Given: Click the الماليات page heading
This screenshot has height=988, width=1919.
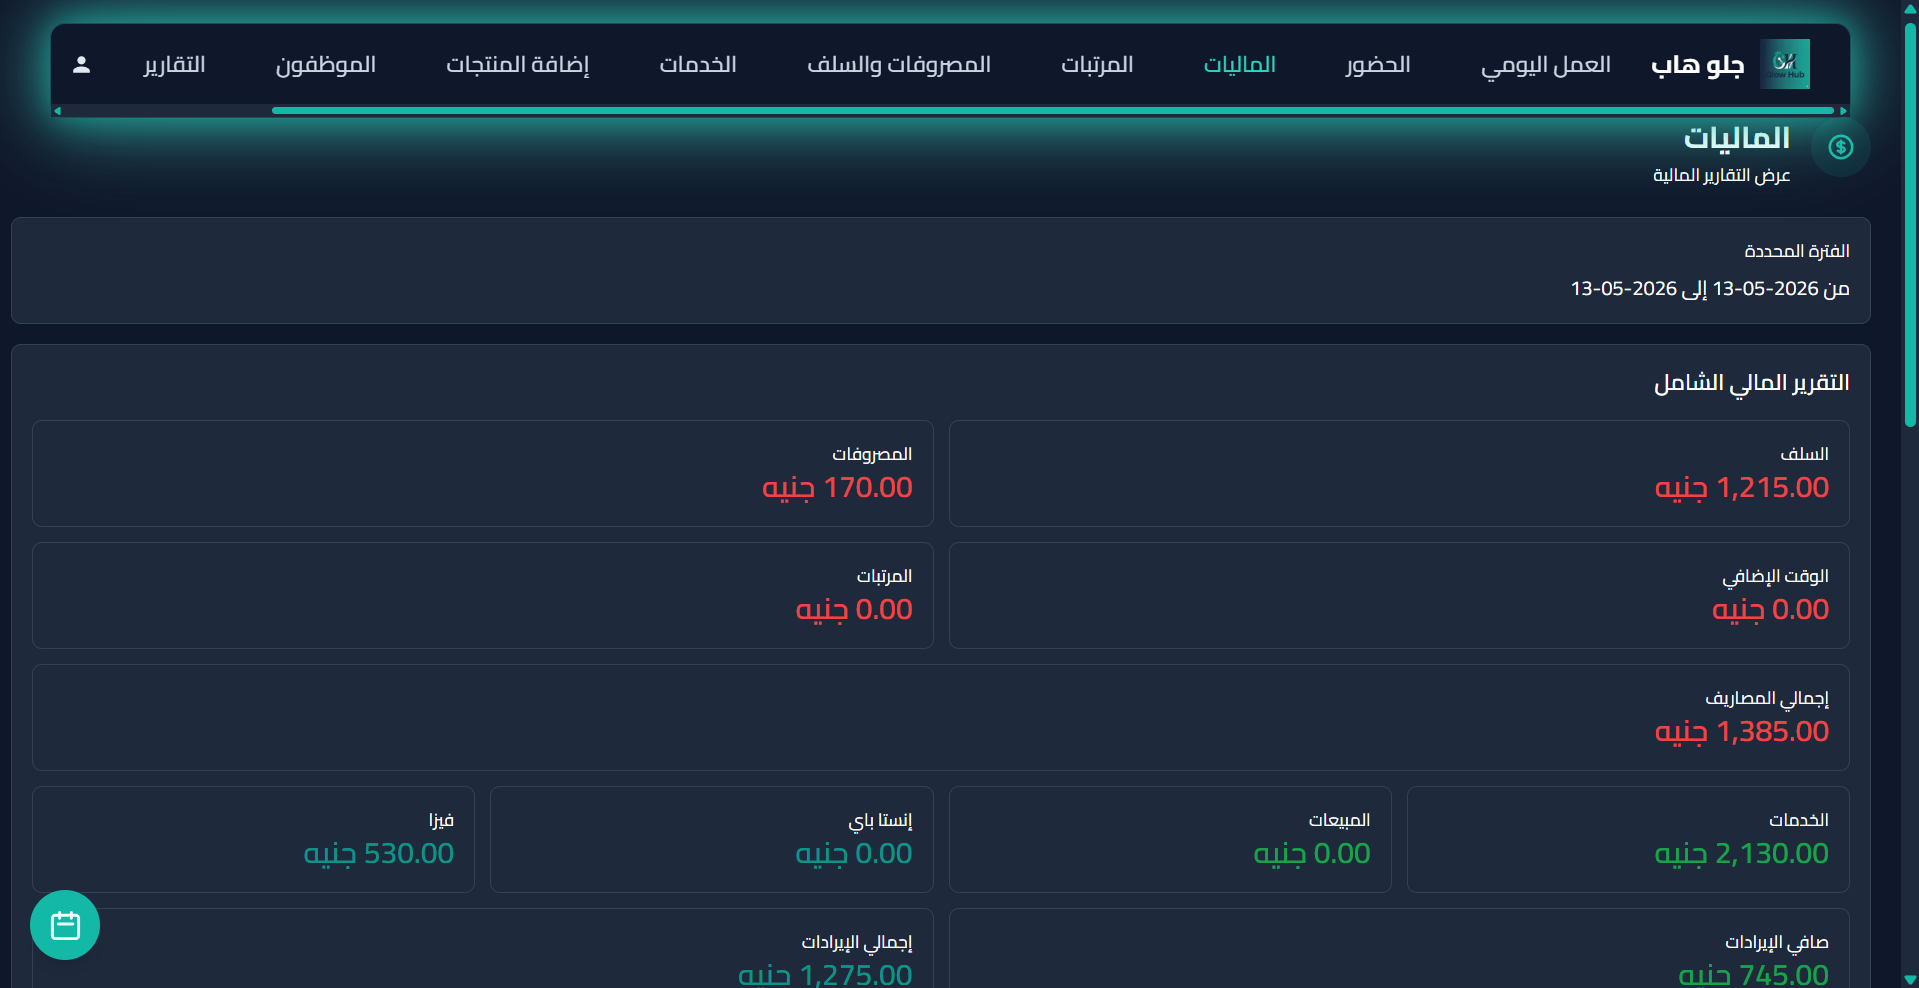Looking at the screenshot, I should (x=1737, y=138).
